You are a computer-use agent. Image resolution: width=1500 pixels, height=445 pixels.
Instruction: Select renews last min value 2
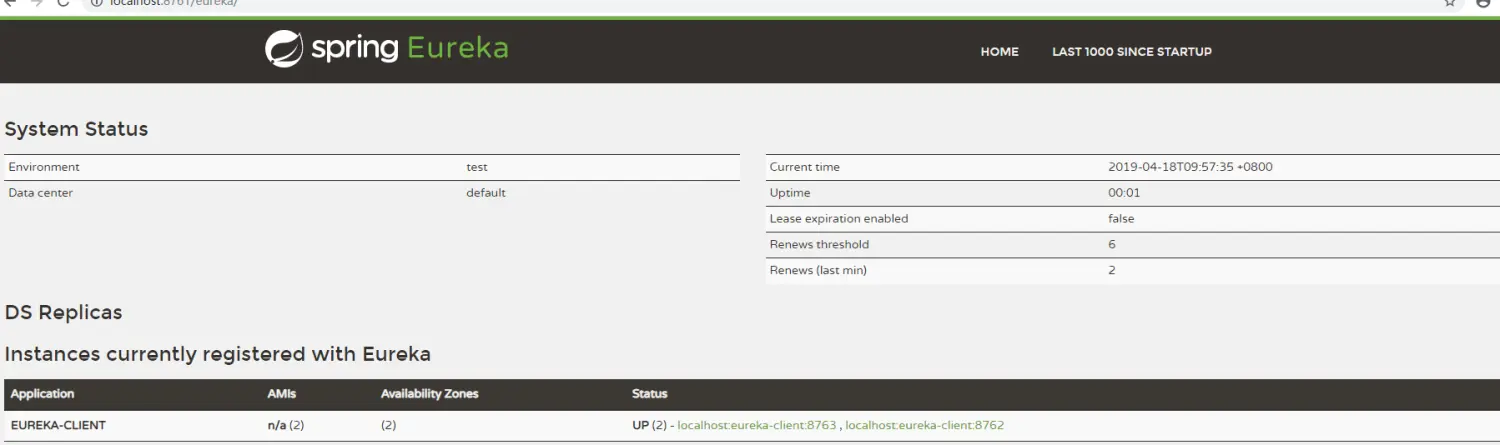point(1112,270)
